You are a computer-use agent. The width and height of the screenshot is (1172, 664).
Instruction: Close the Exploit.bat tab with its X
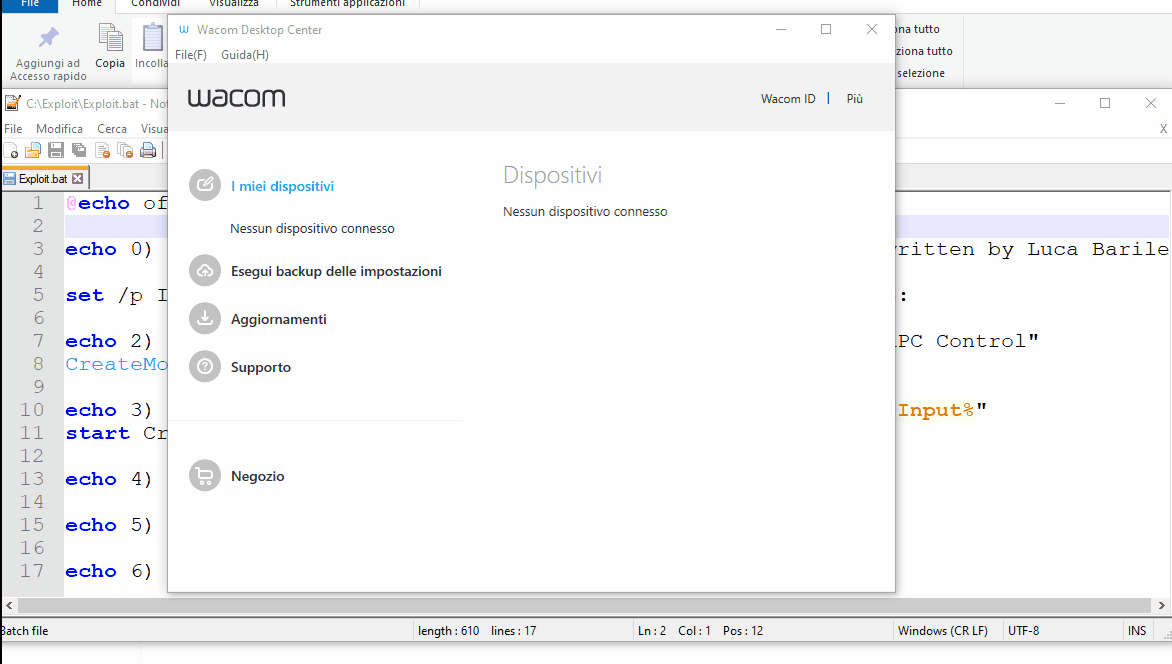click(78, 179)
